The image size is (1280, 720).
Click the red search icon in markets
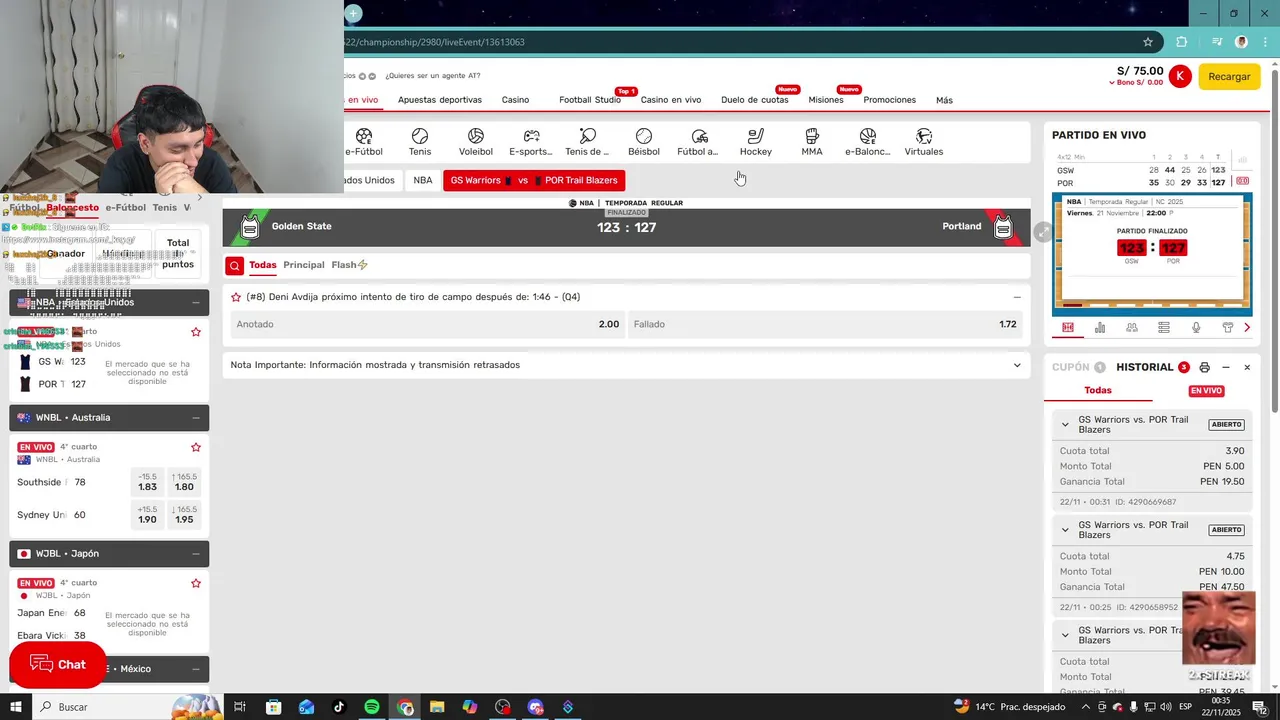(x=234, y=265)
